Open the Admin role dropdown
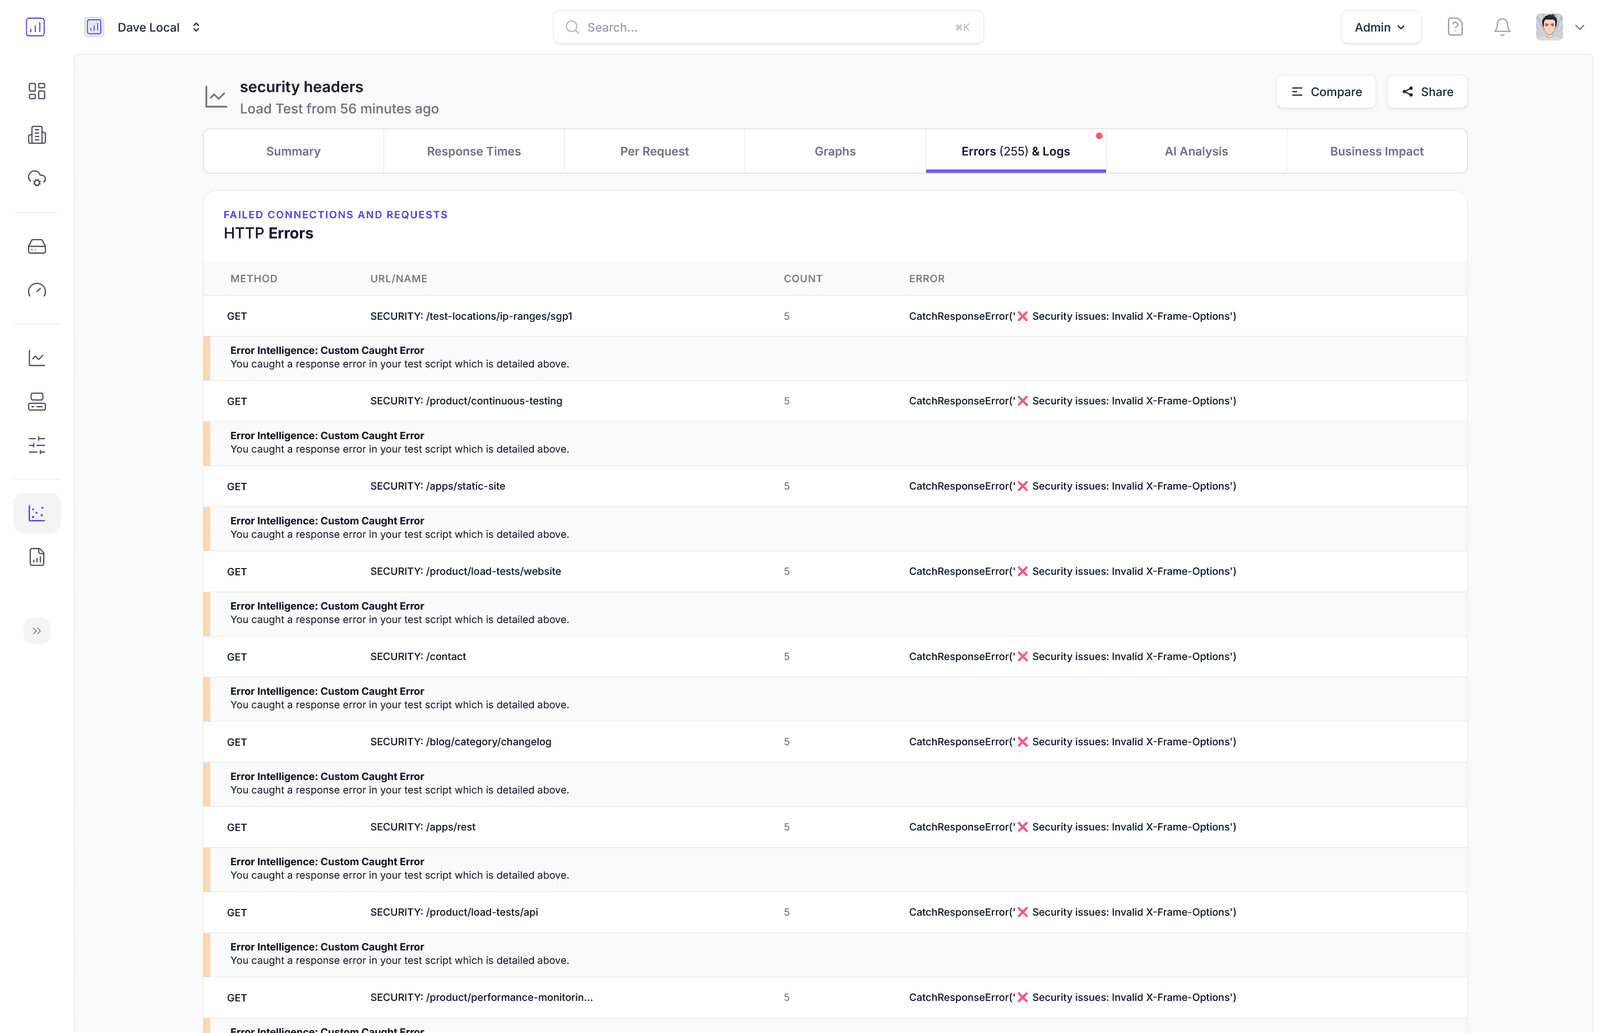Viewport: 1600px width, 1033px height. point(1380,27)
